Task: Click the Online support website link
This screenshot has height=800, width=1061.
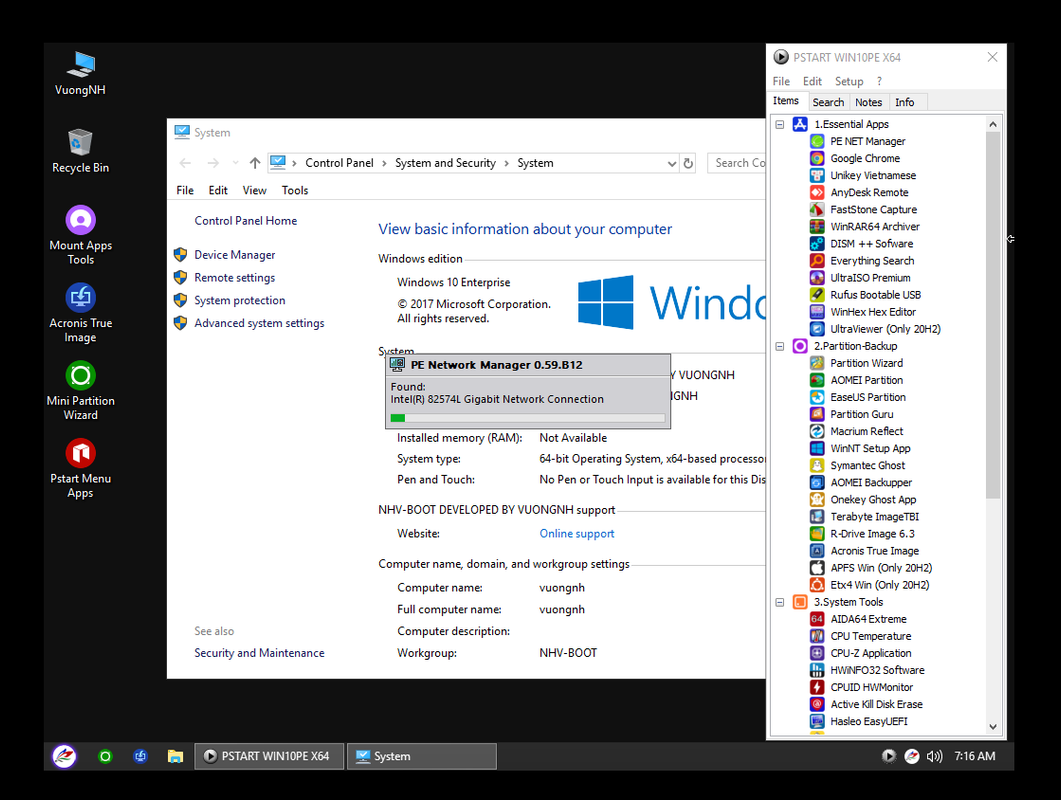Action: coord(577,534)
